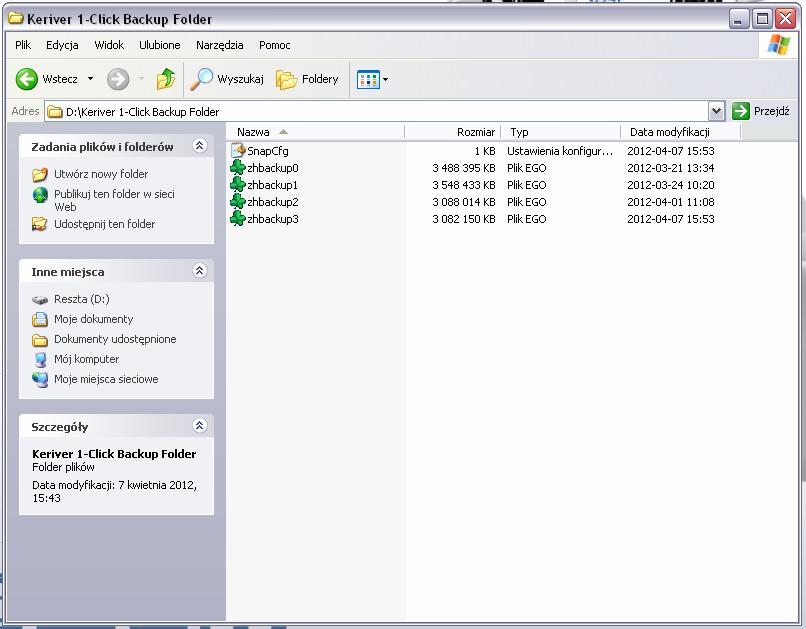Click Udostępnij ten folder link
806x629 pixels.
click(104, 224)
